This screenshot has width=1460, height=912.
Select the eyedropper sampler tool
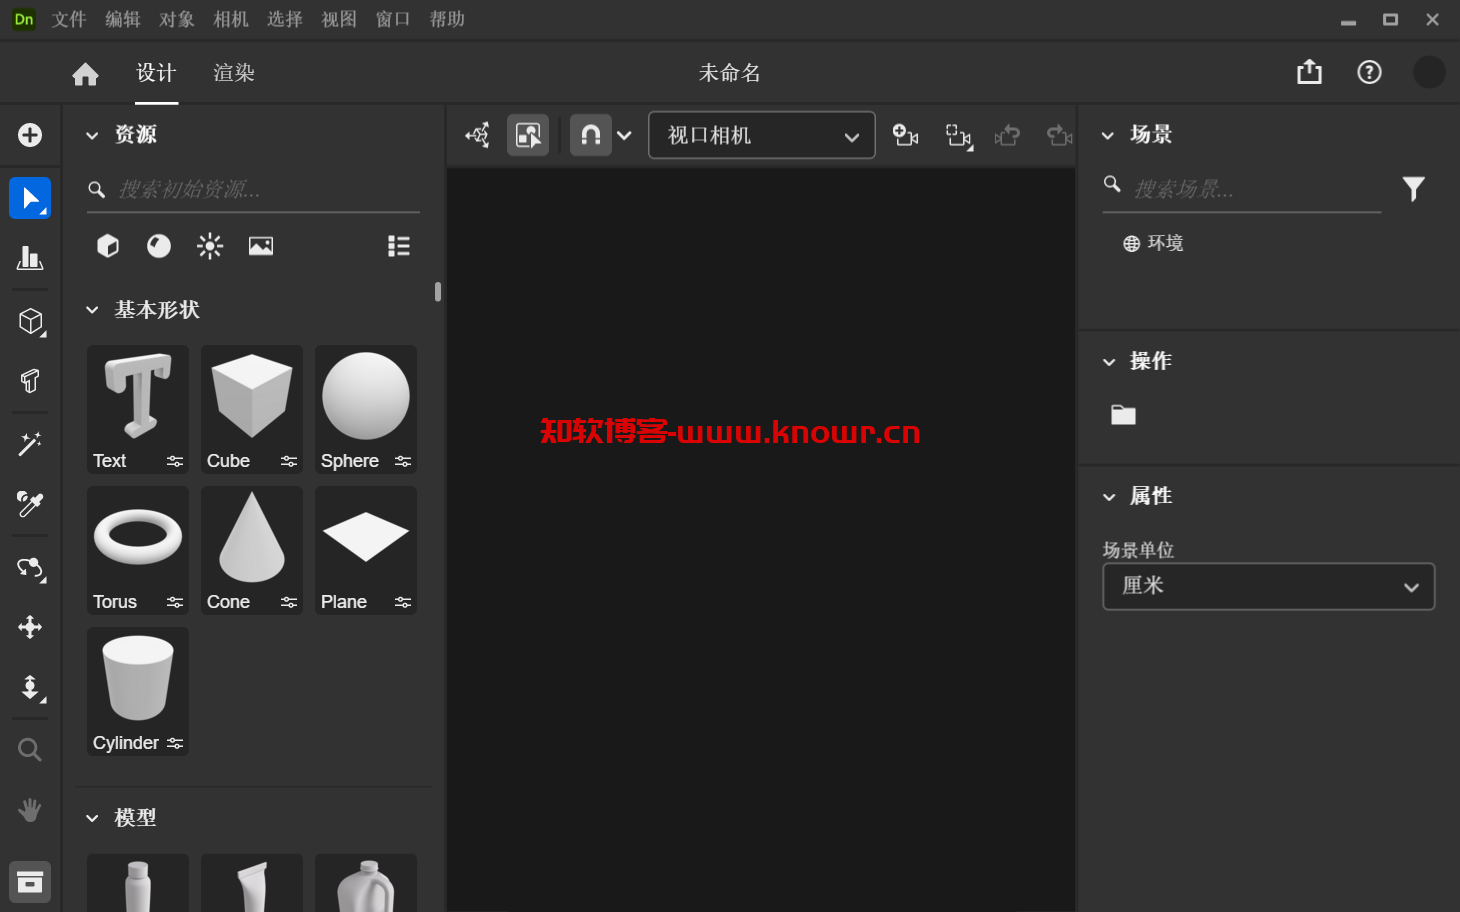point(30,504)
